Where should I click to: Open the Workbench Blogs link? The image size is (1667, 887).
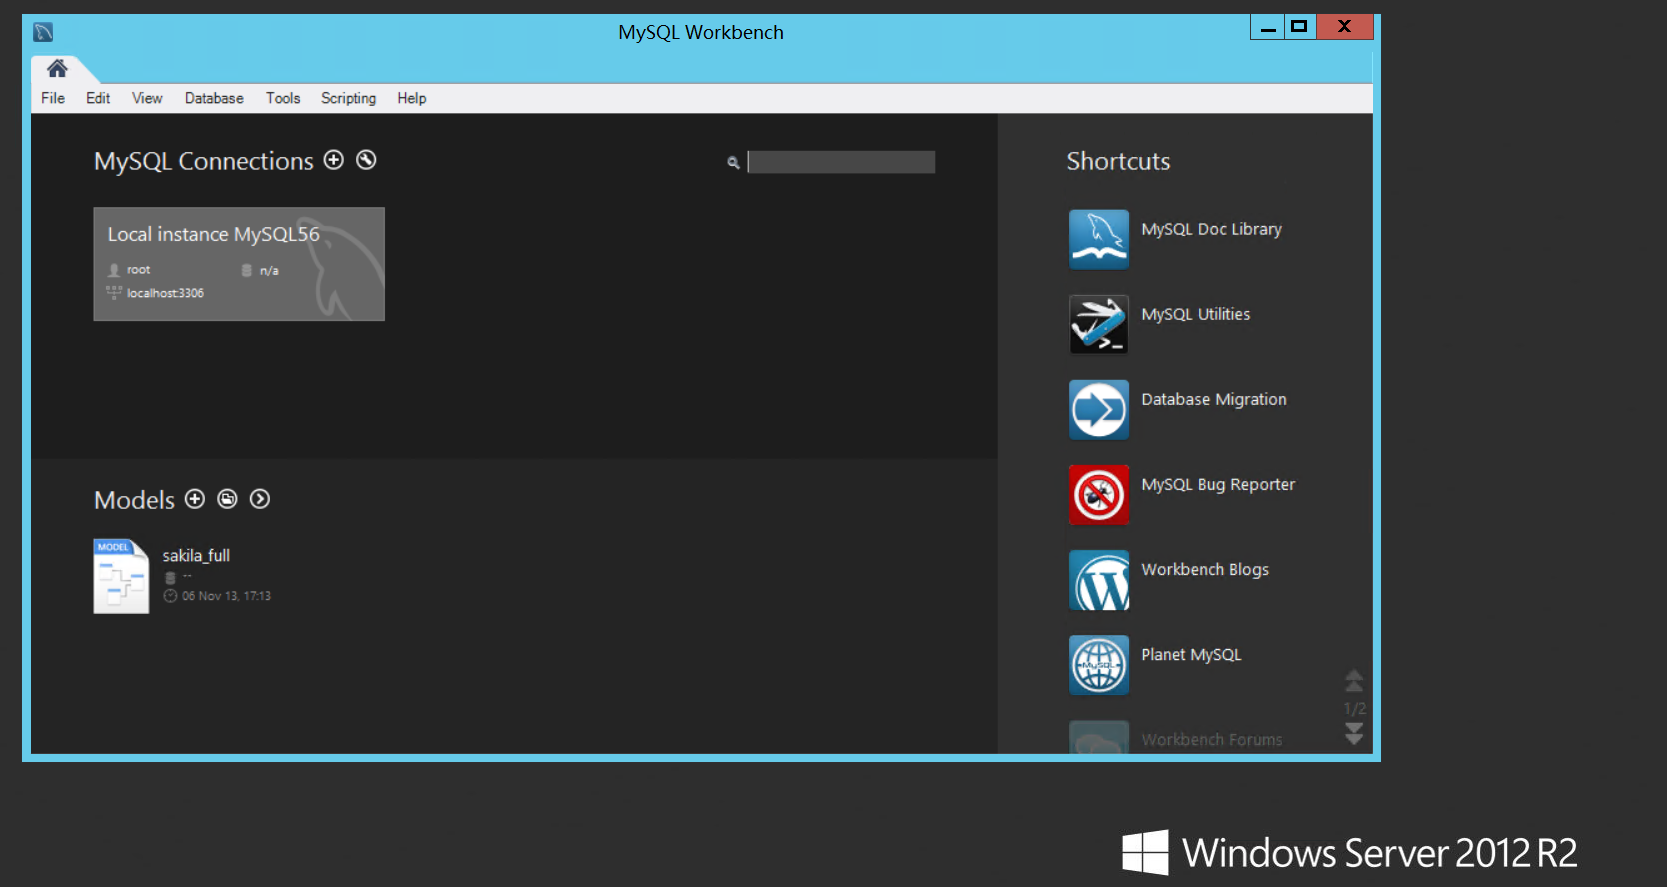pyautogui.click(x=1205, y=569)
